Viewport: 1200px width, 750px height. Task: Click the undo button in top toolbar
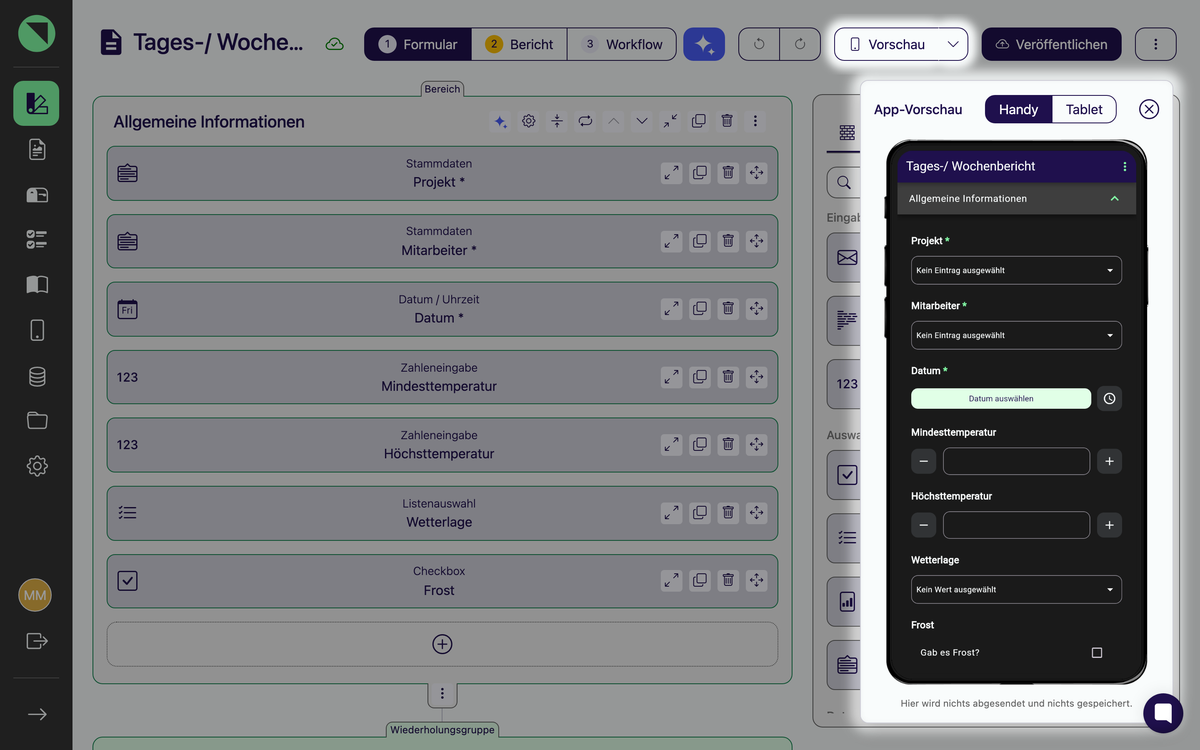759,44
